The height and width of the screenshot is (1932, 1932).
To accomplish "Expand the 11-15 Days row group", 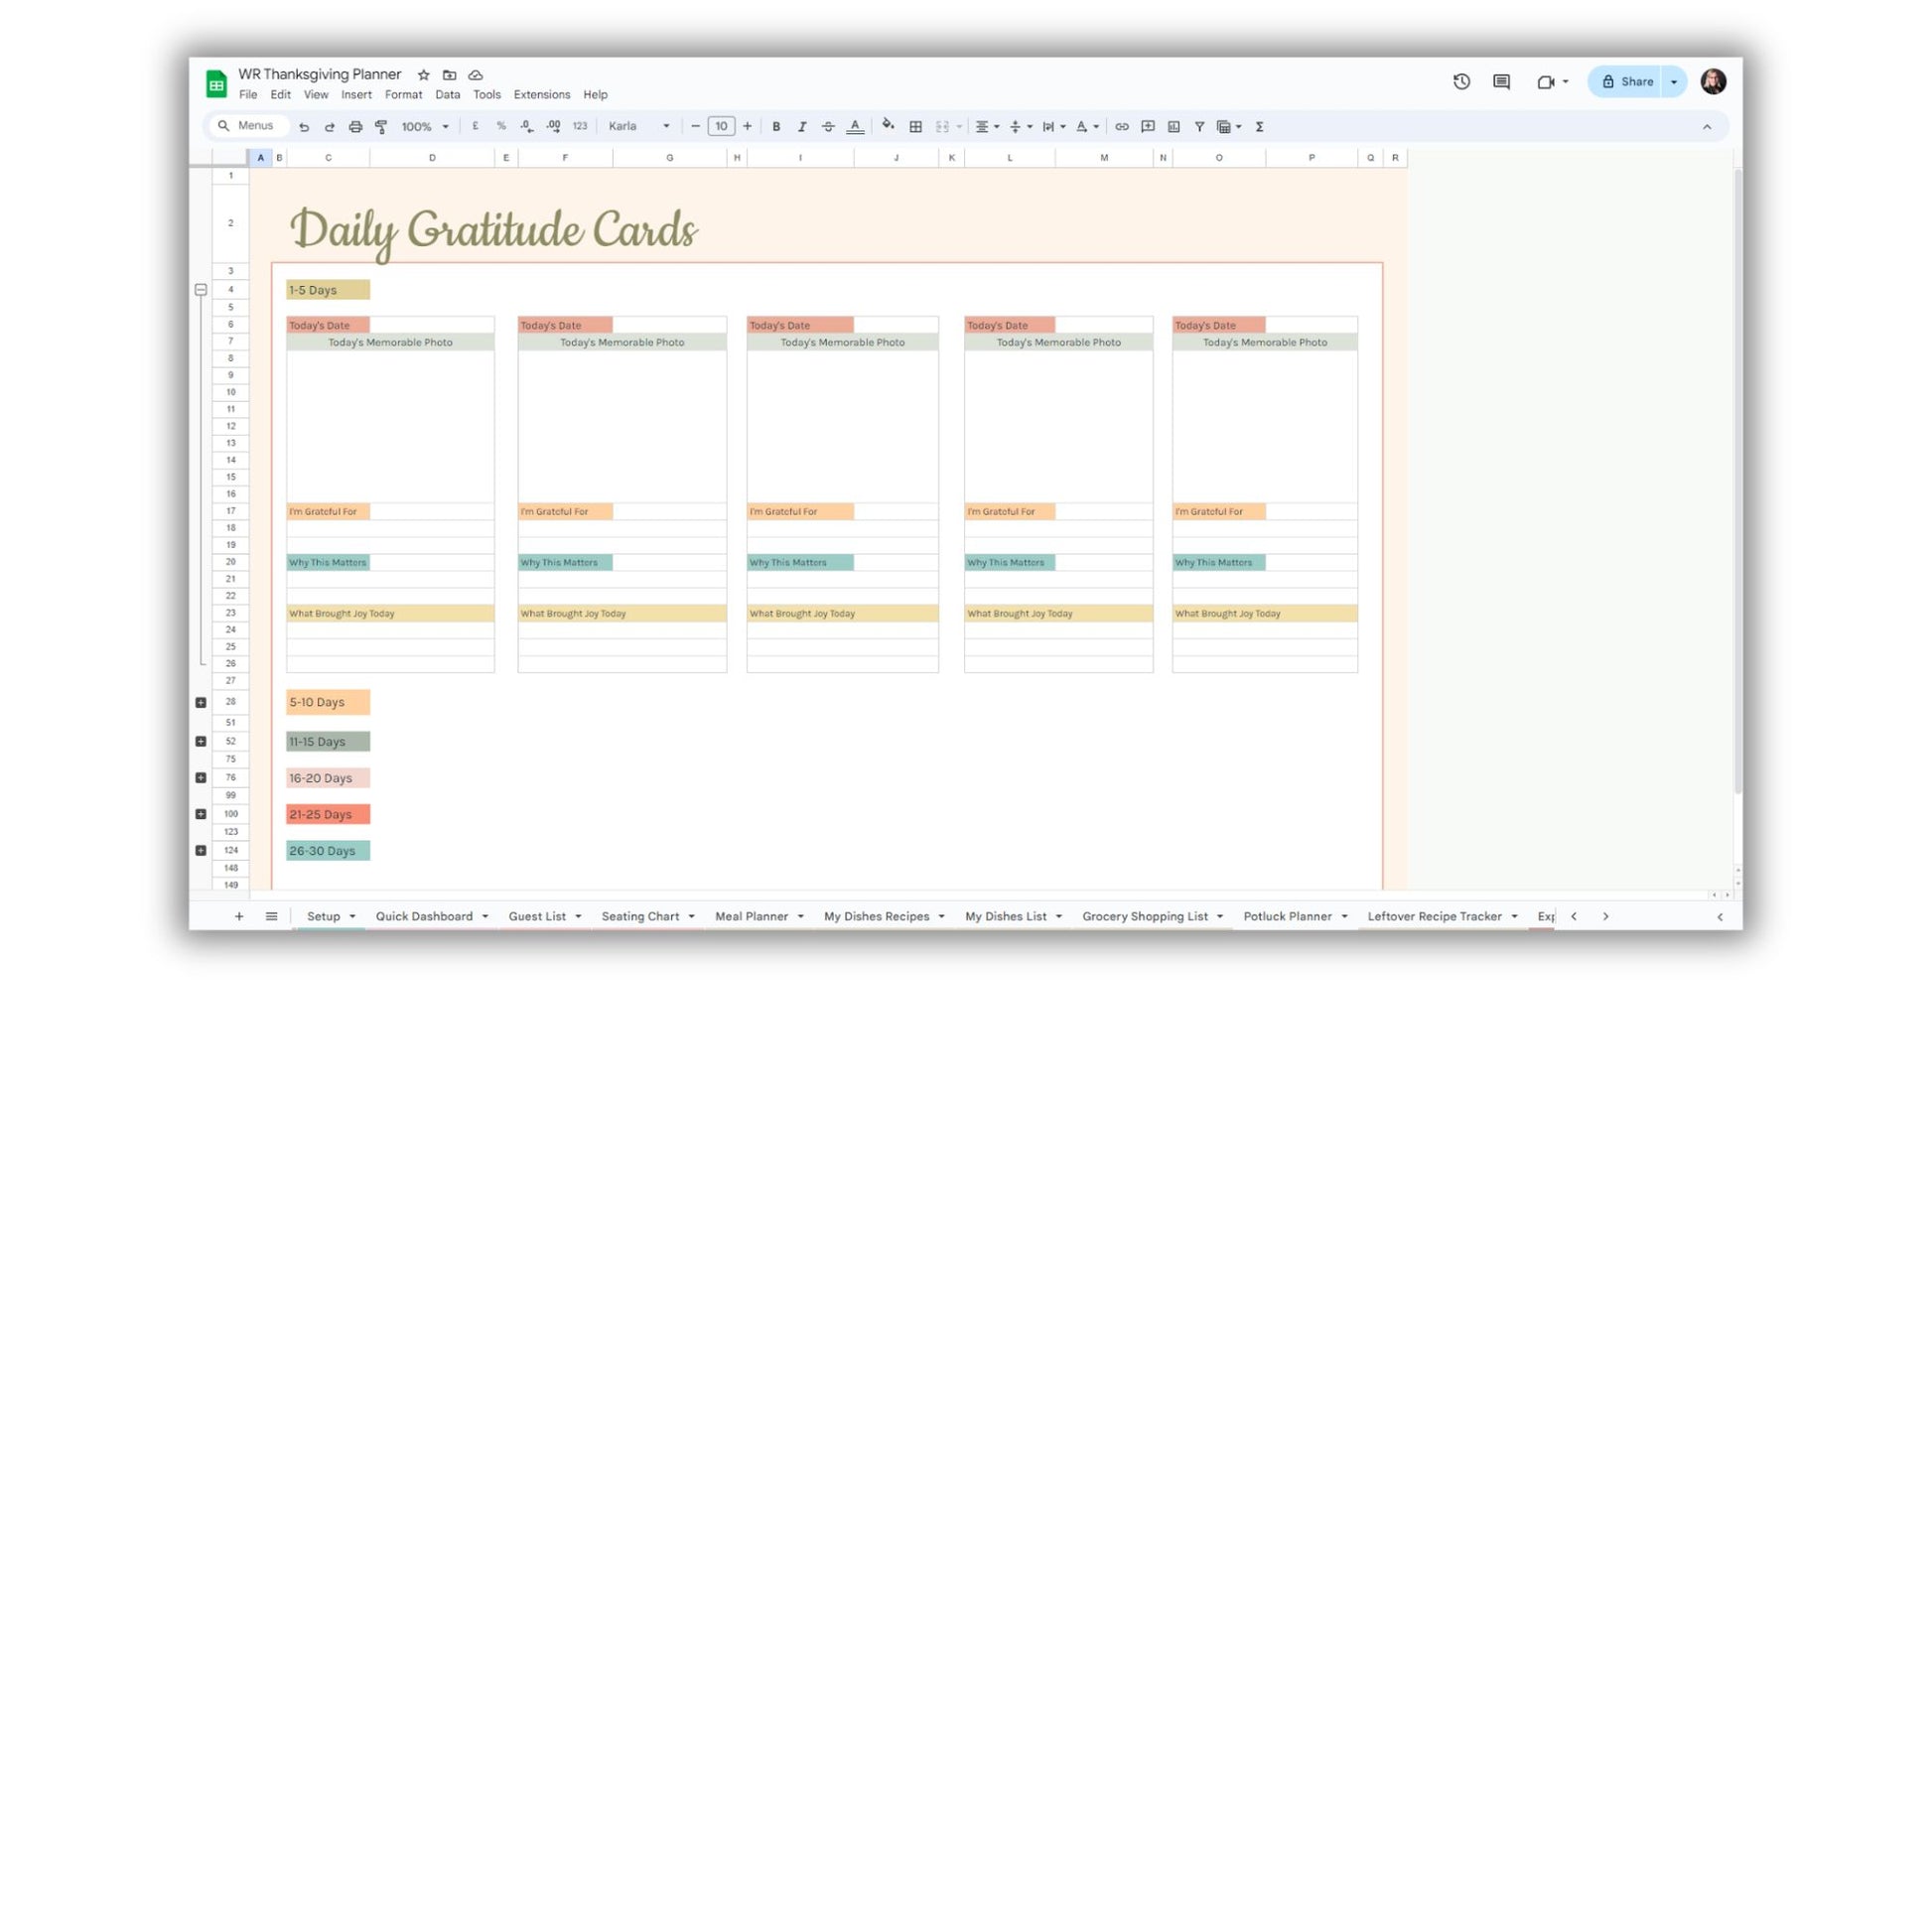I will coord(201,741).
